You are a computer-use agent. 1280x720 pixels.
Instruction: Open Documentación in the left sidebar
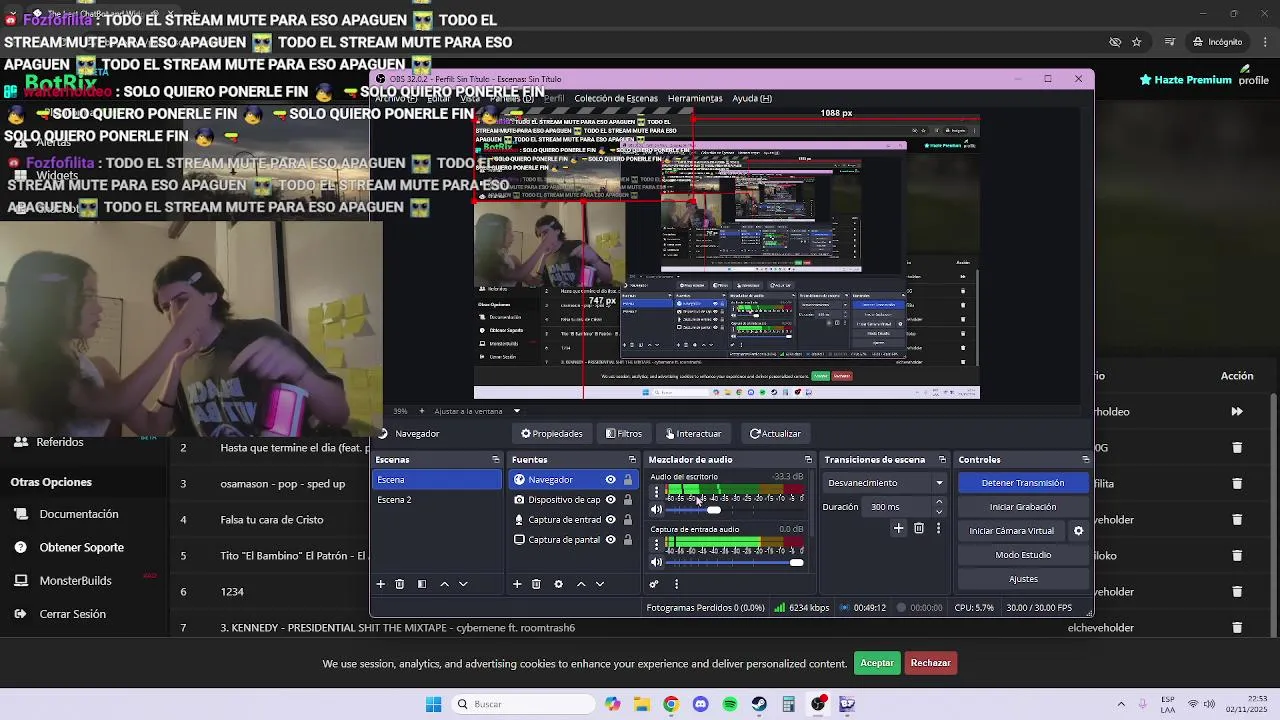[x=79, y=514]
